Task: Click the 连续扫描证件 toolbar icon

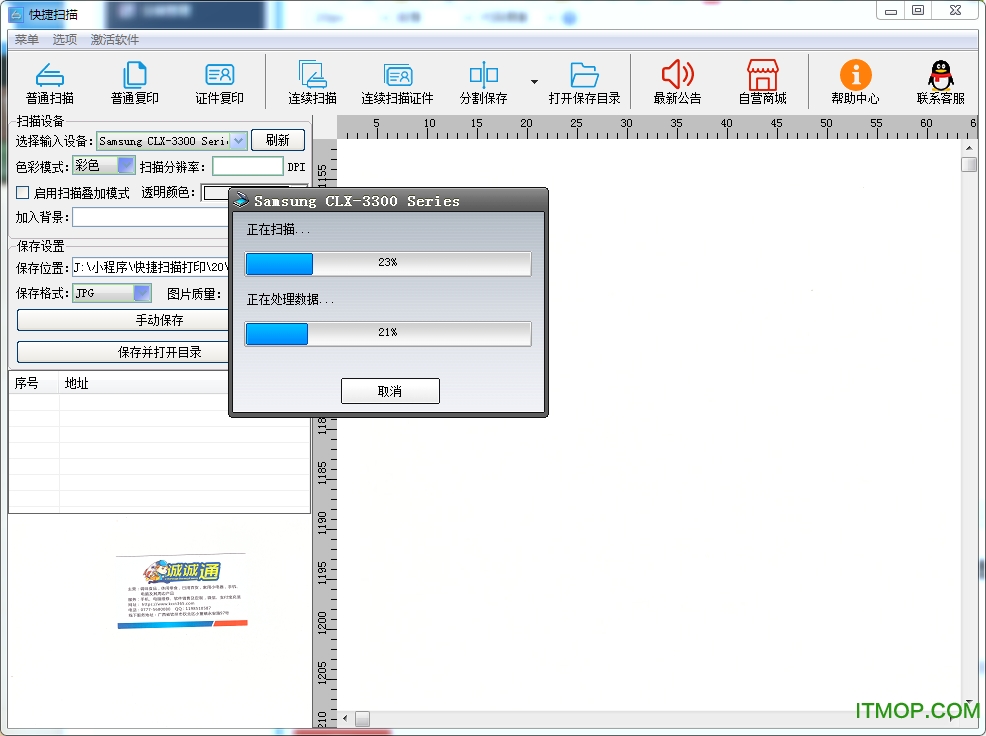Action: (398, 75)
